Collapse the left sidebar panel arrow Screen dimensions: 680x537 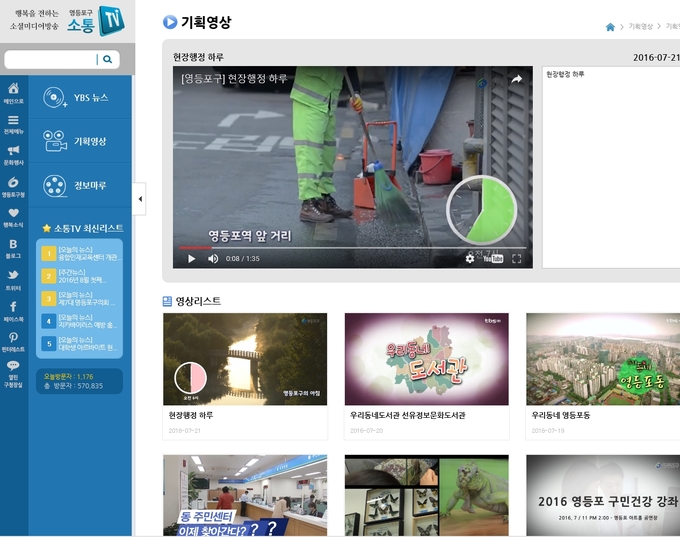[x=139, y=199]
